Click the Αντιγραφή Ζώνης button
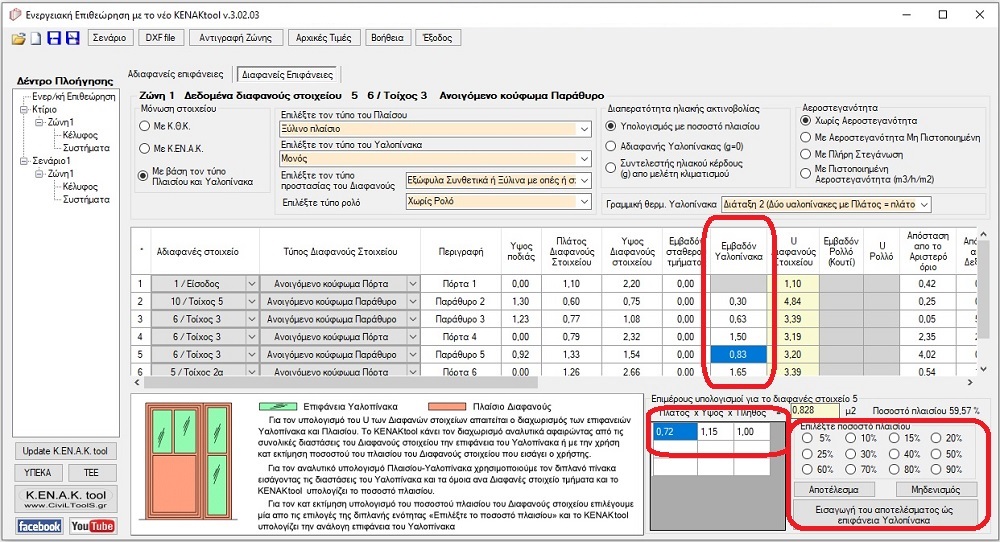 coord(235,38)
